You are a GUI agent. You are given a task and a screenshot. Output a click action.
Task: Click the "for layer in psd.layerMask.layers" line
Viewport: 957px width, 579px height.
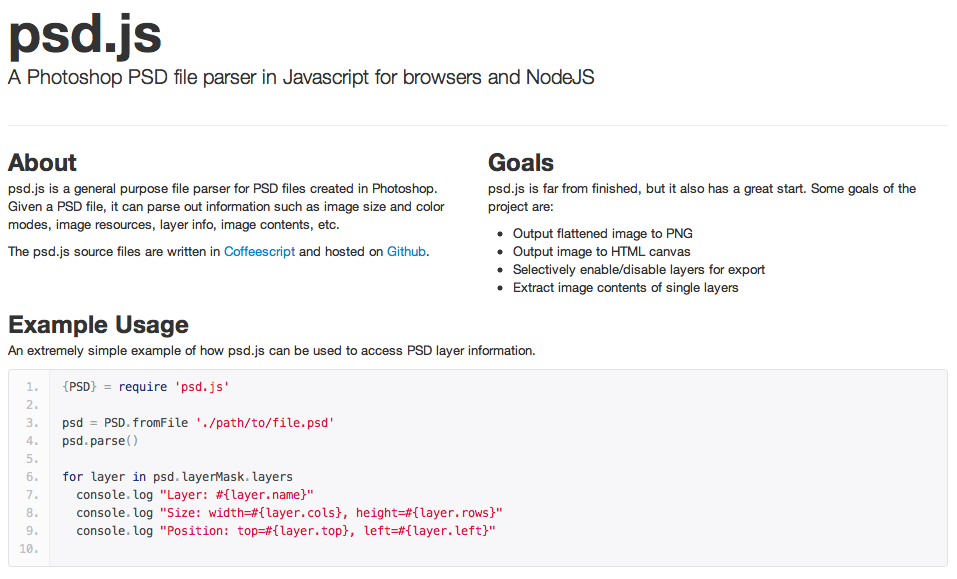pos(177,477)
